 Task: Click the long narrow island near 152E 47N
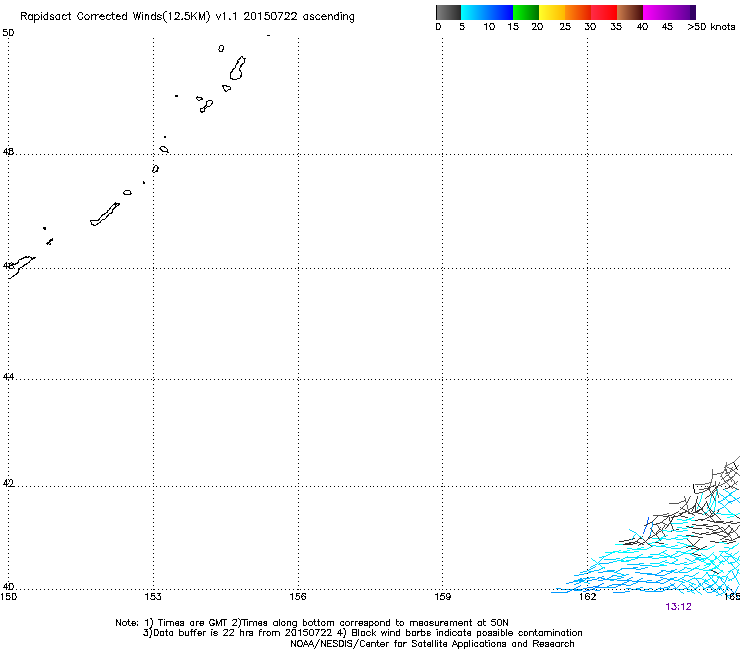point(105,214)
